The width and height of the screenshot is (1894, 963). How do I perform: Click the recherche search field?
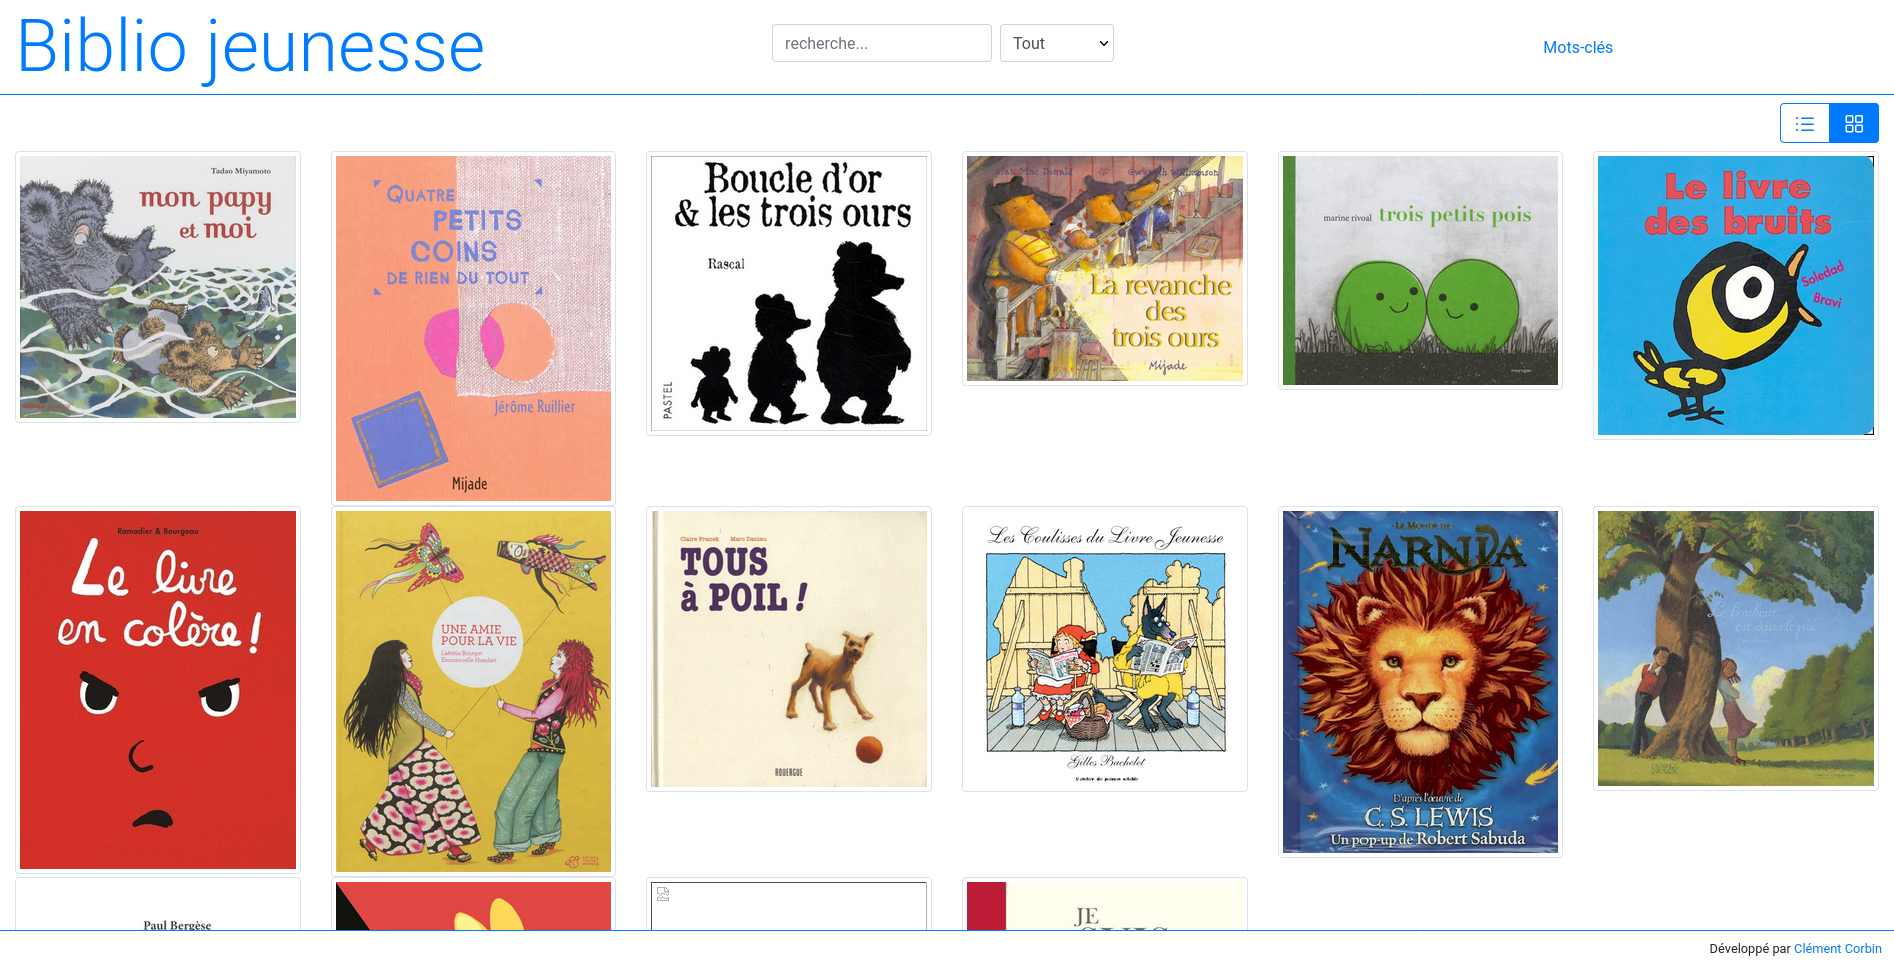click(882, 43)
